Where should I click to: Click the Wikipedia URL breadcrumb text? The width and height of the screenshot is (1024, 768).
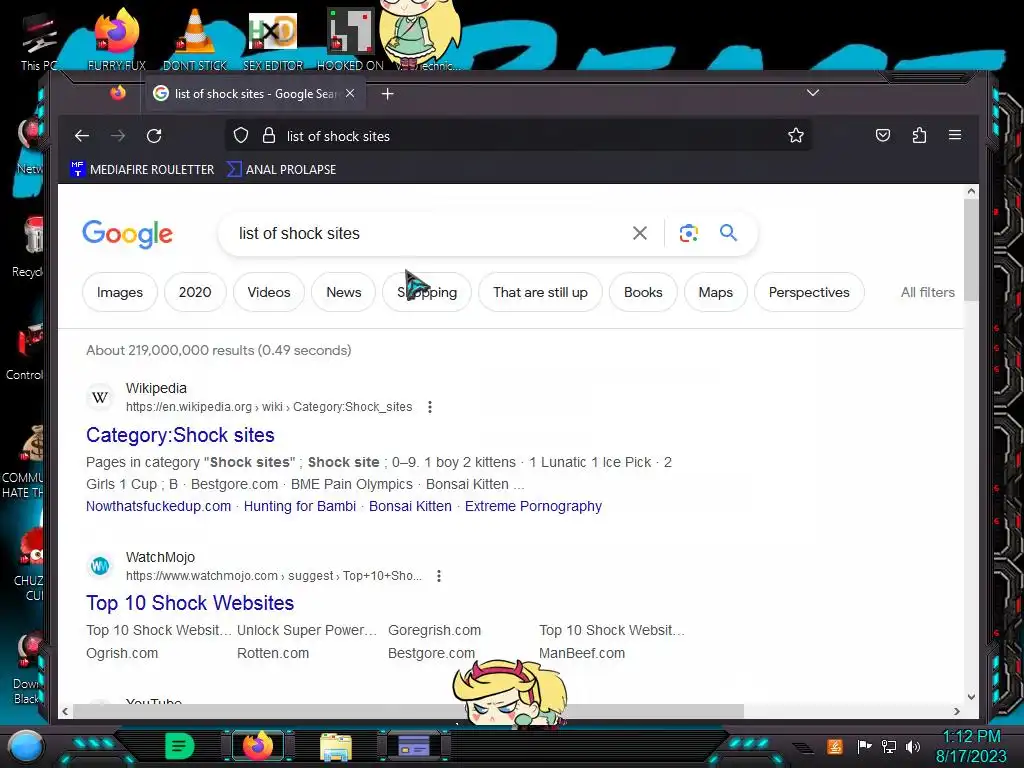coord(269,407)
